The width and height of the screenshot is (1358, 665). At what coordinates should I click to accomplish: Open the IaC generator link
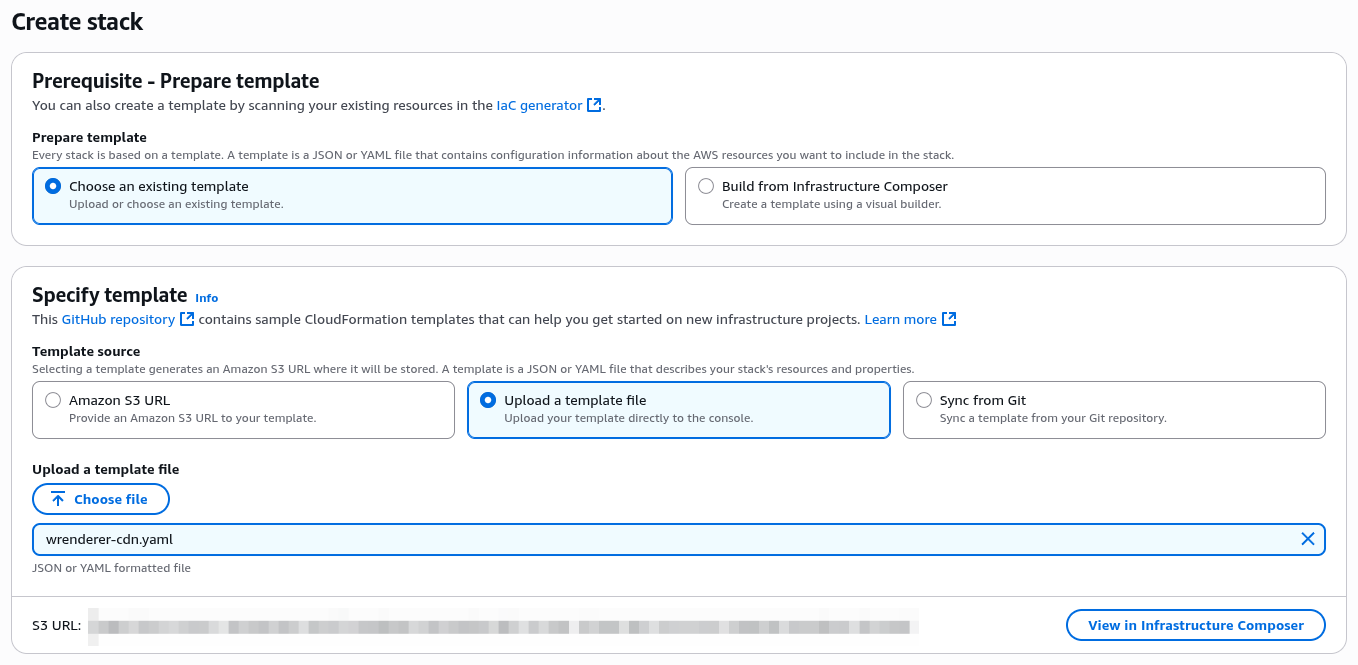tap(540, 104)
